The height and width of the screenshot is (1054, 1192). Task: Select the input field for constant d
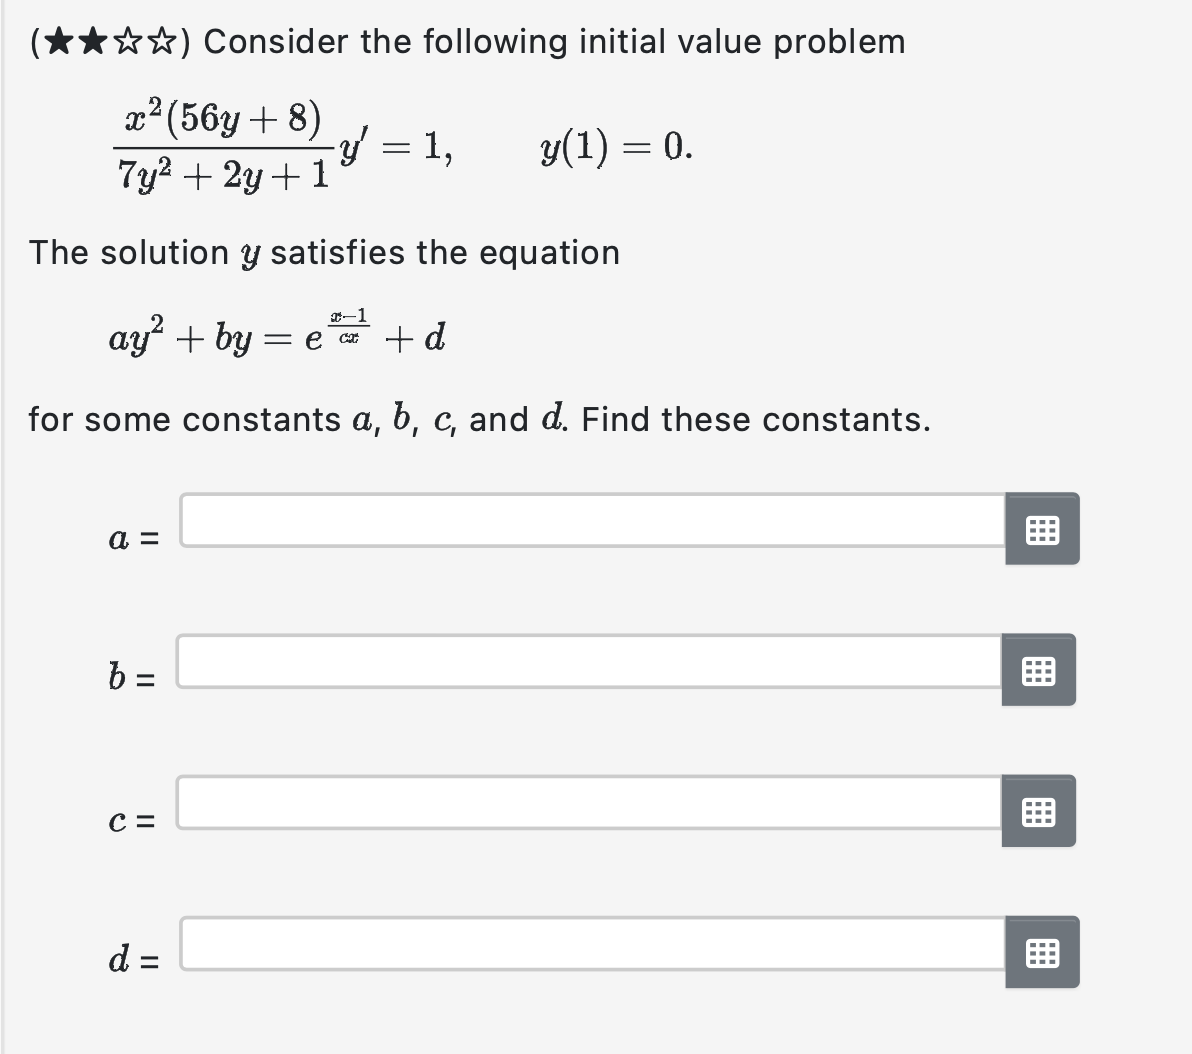point(590,953)
